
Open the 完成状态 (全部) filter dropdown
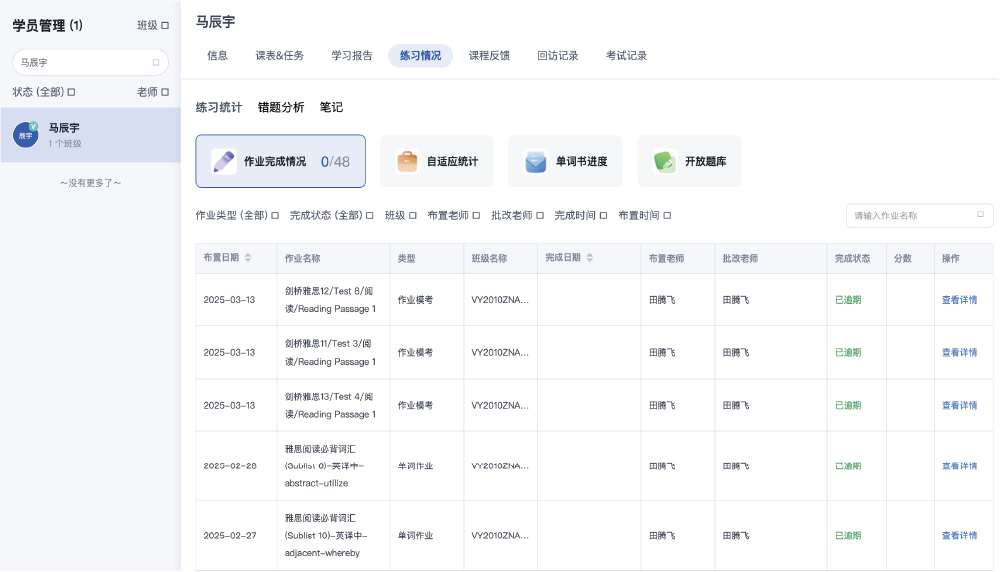(x=332, y=215)
